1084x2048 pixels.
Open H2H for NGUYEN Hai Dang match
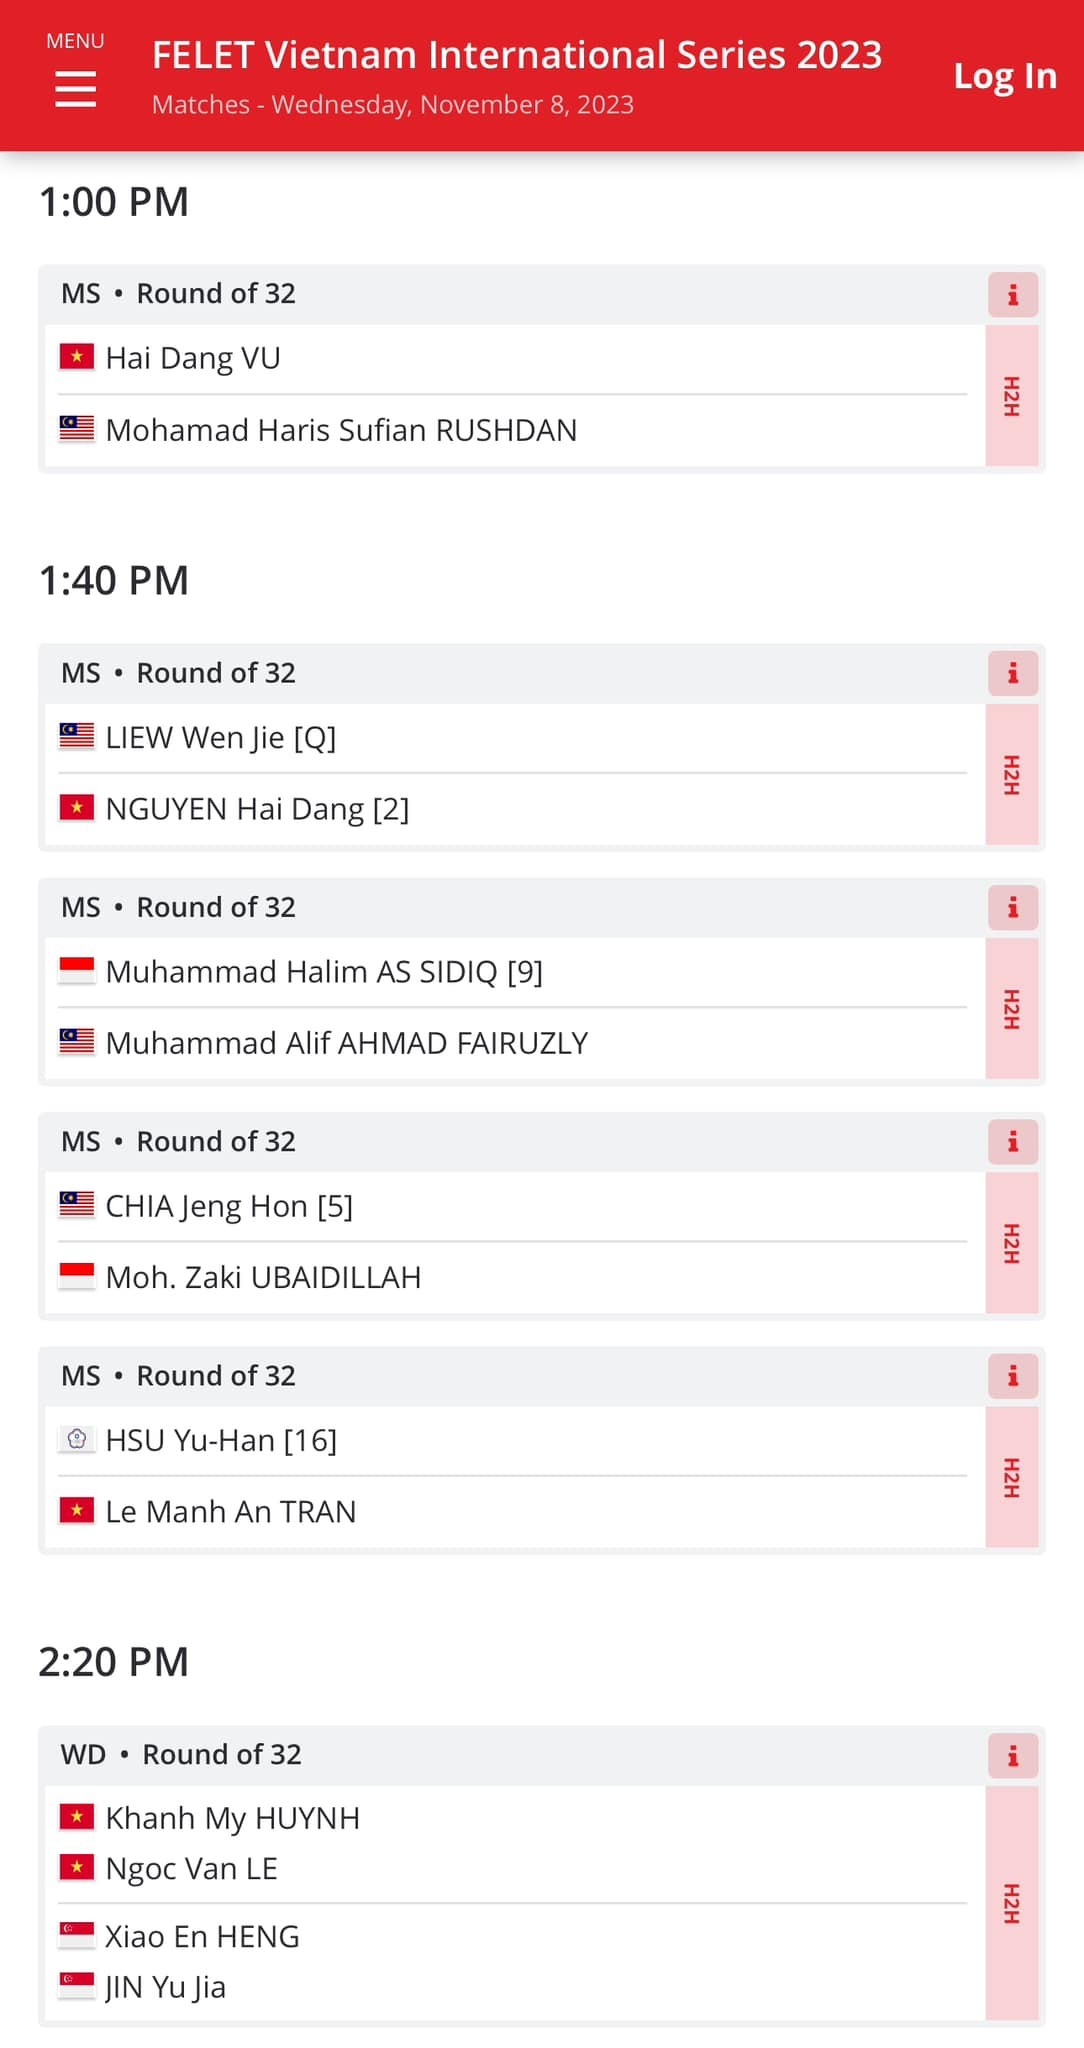click(1012, 775)
